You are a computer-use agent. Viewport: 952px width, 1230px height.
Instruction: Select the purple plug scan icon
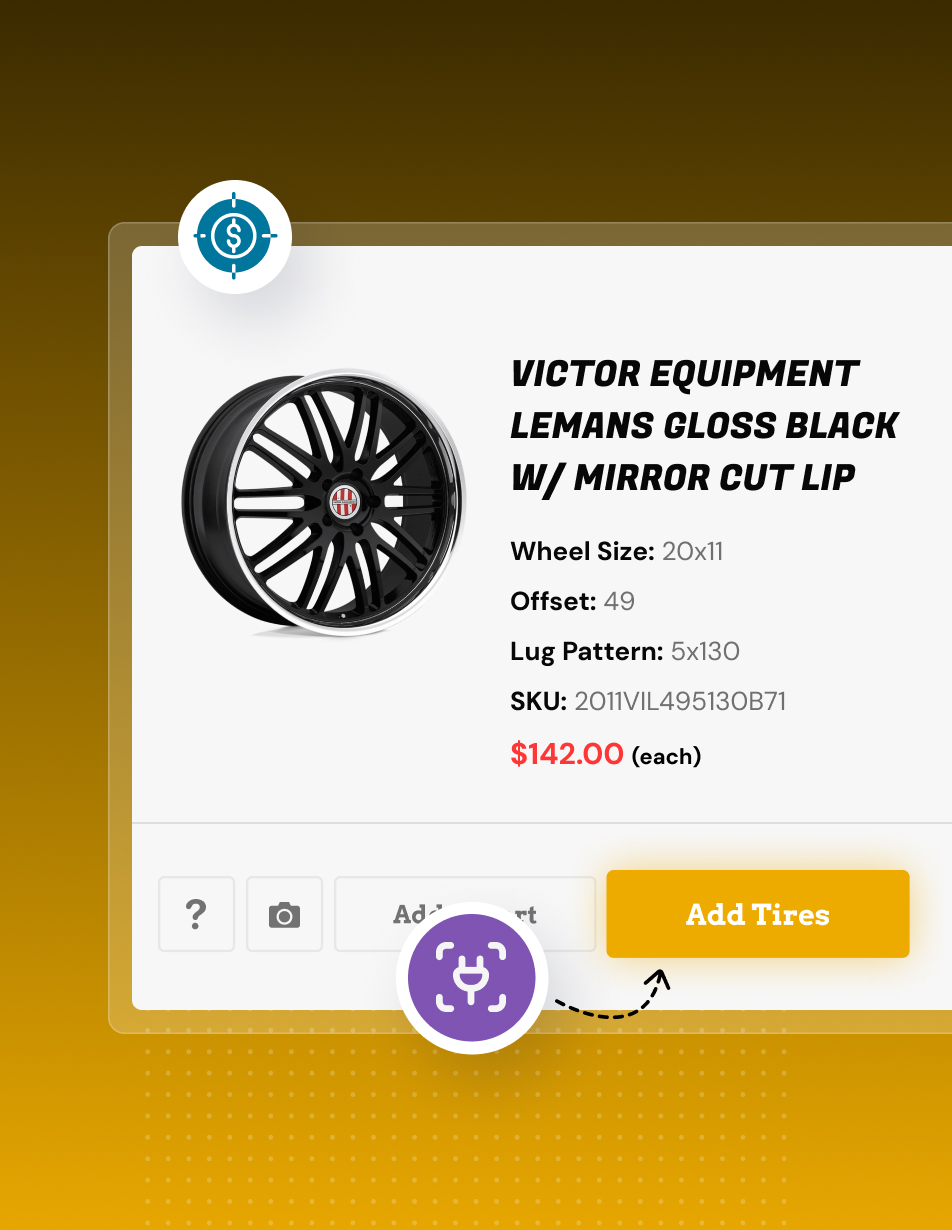click(x=472, y=978)
